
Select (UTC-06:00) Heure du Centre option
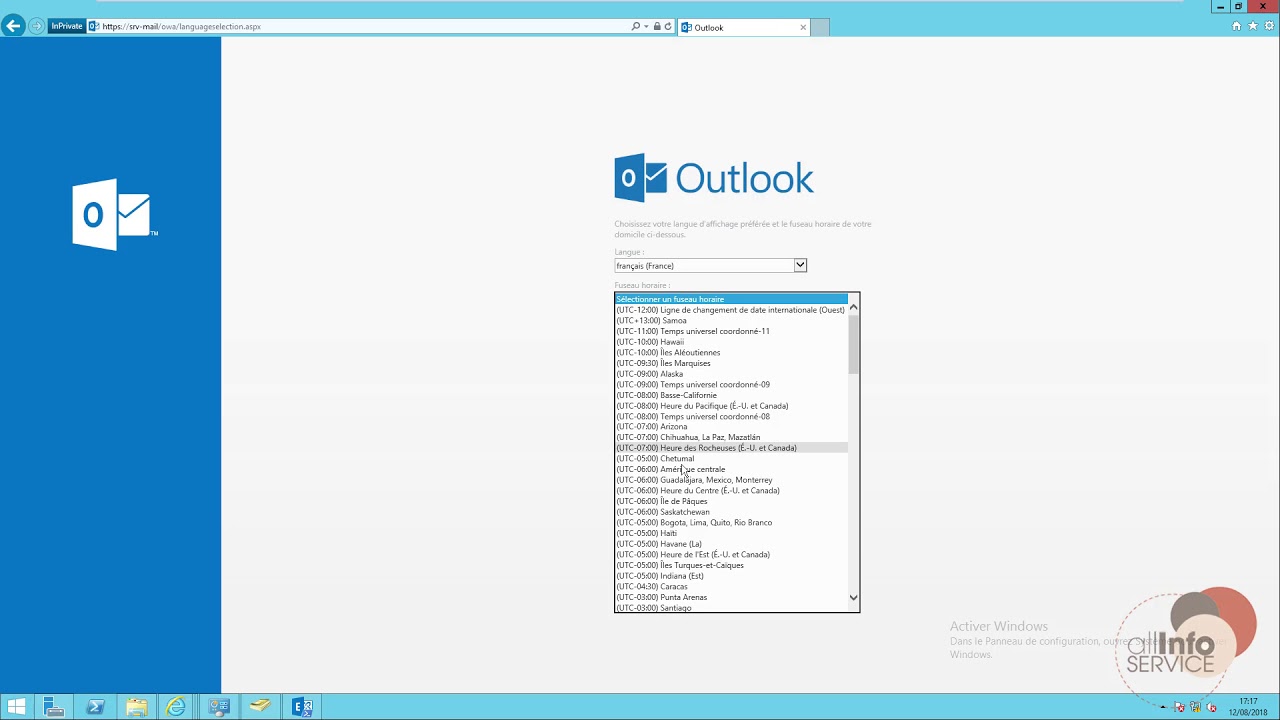point(730,491)
